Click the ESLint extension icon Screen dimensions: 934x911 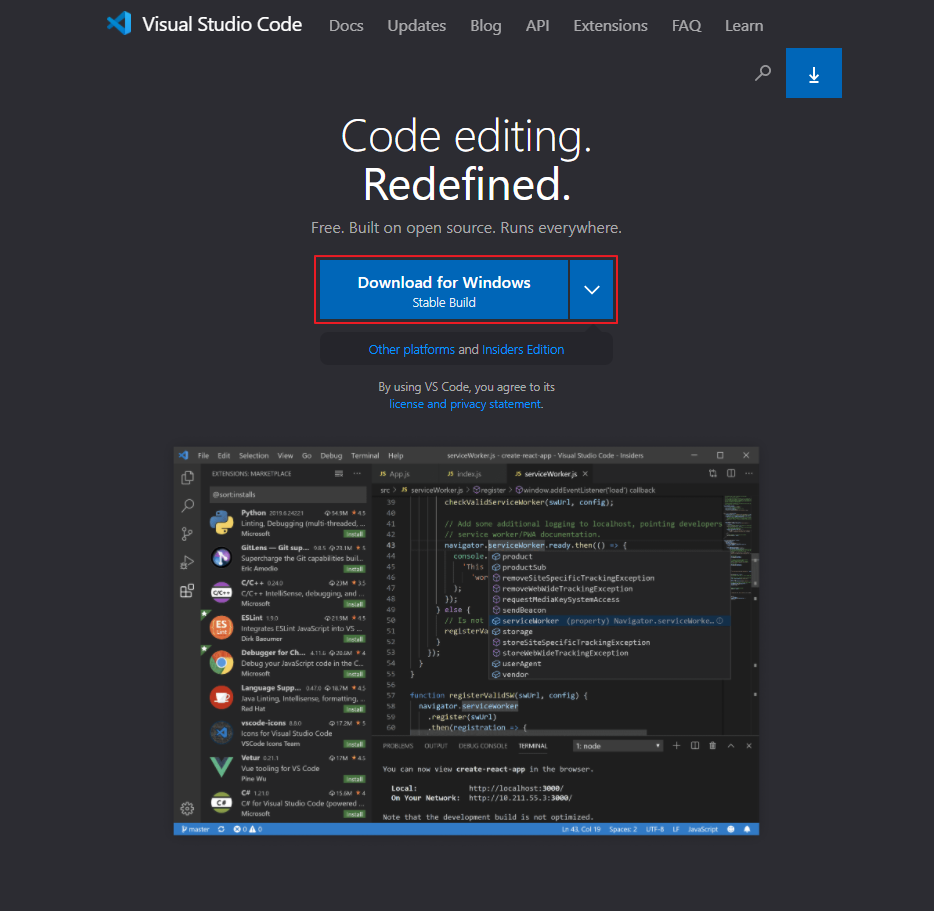click(x=222, y=627)
